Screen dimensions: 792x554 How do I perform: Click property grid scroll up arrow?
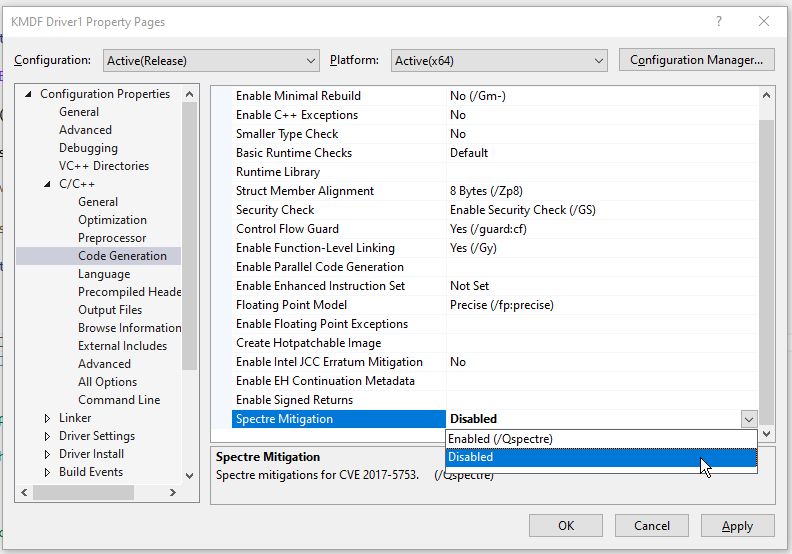point(766,95)
